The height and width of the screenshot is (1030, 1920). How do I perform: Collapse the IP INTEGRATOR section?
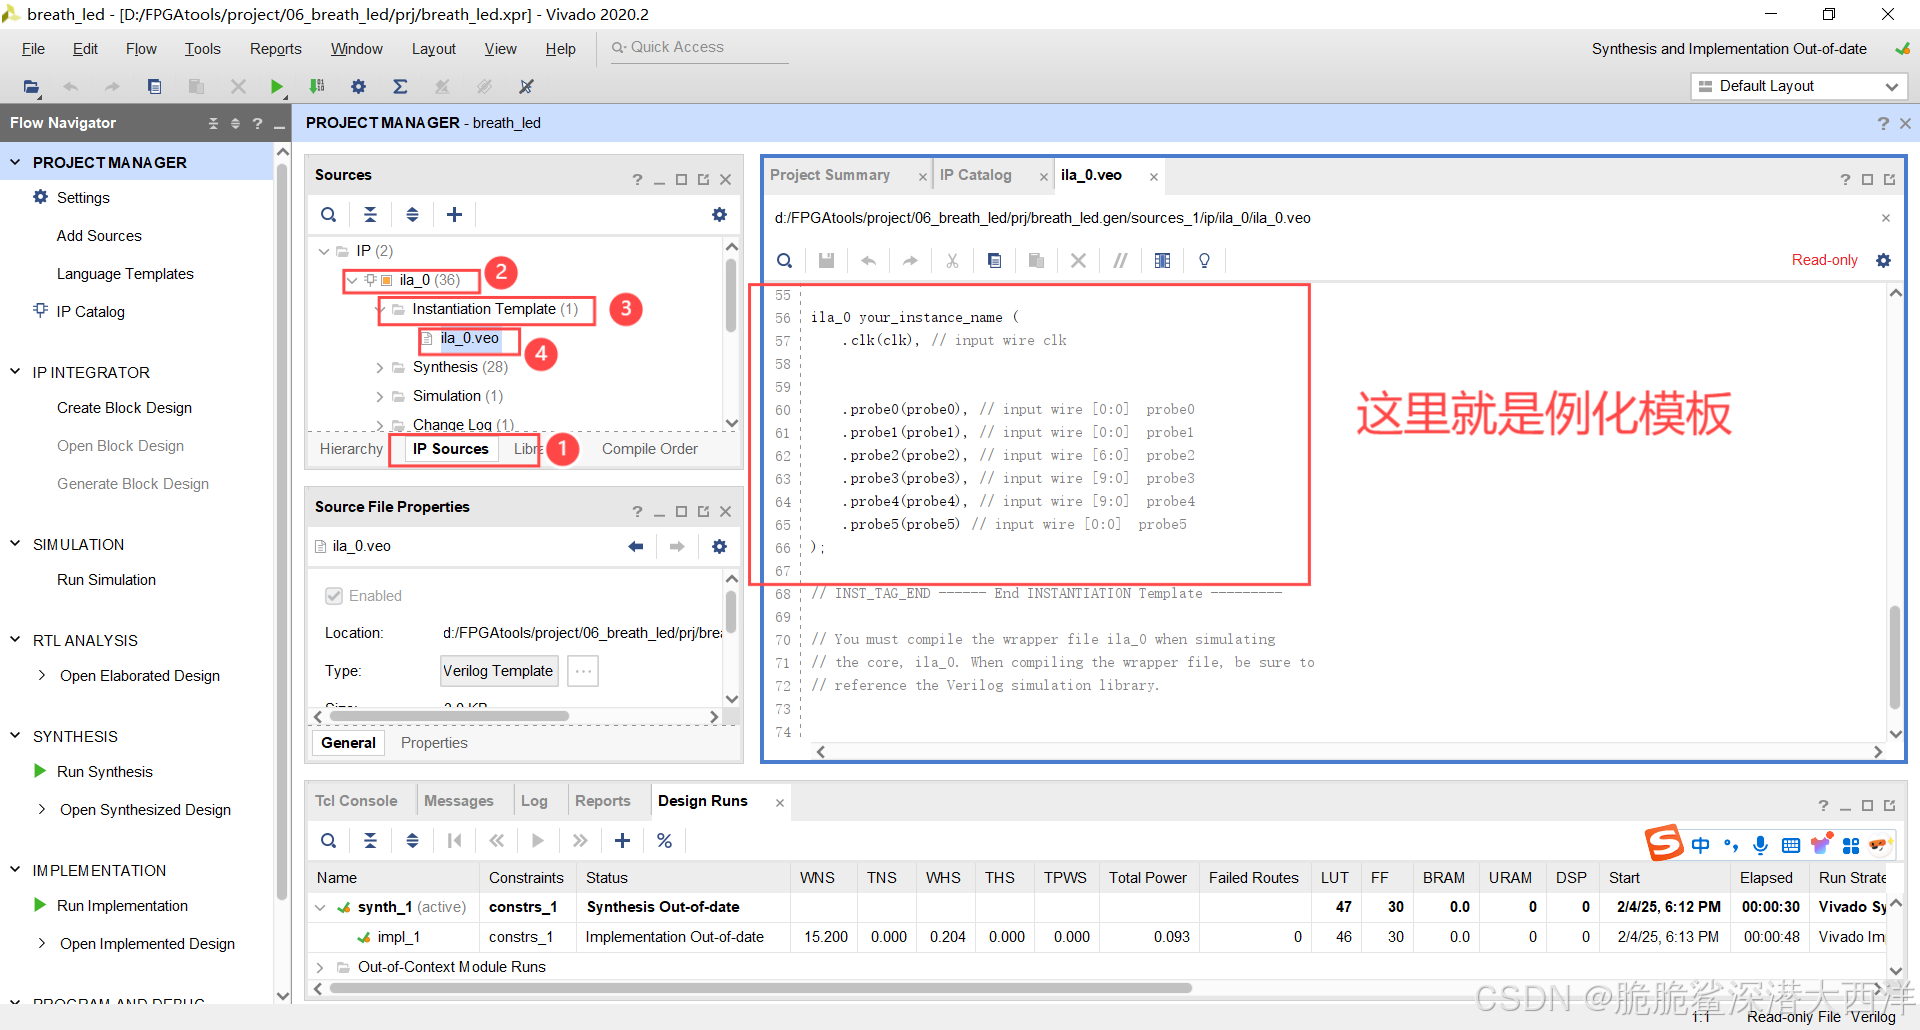click(x=15, y=372)
